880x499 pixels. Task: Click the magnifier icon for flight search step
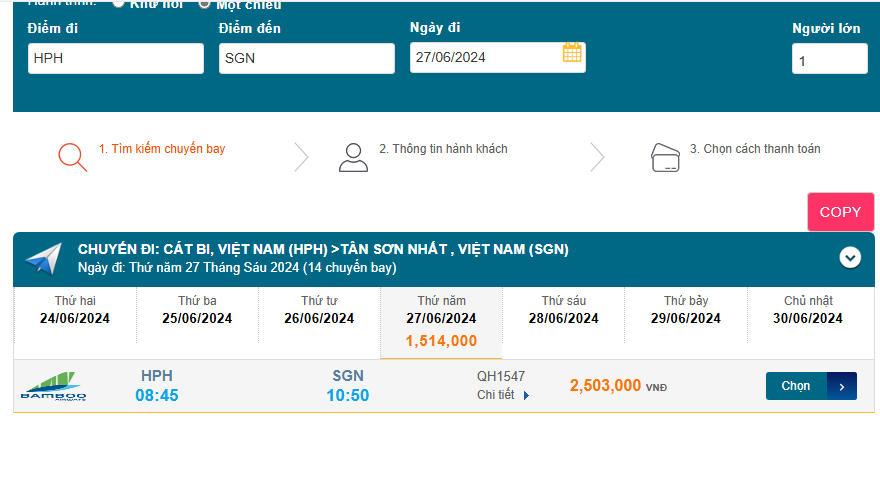point(72,157)
